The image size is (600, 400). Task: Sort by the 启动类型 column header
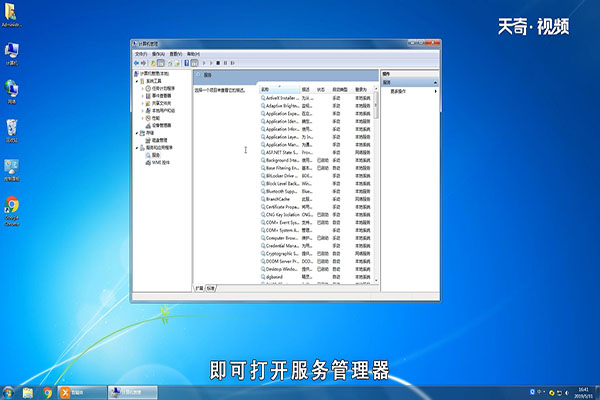[342, 89]
